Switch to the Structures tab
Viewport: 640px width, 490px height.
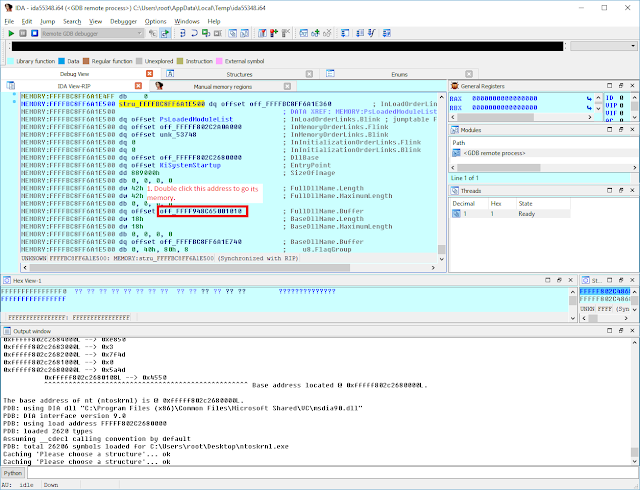point(239,74)
